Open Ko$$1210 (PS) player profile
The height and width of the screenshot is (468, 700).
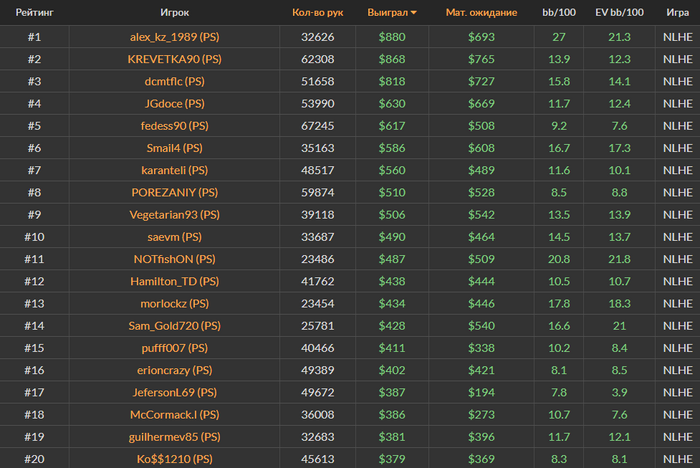pos(175,459)
